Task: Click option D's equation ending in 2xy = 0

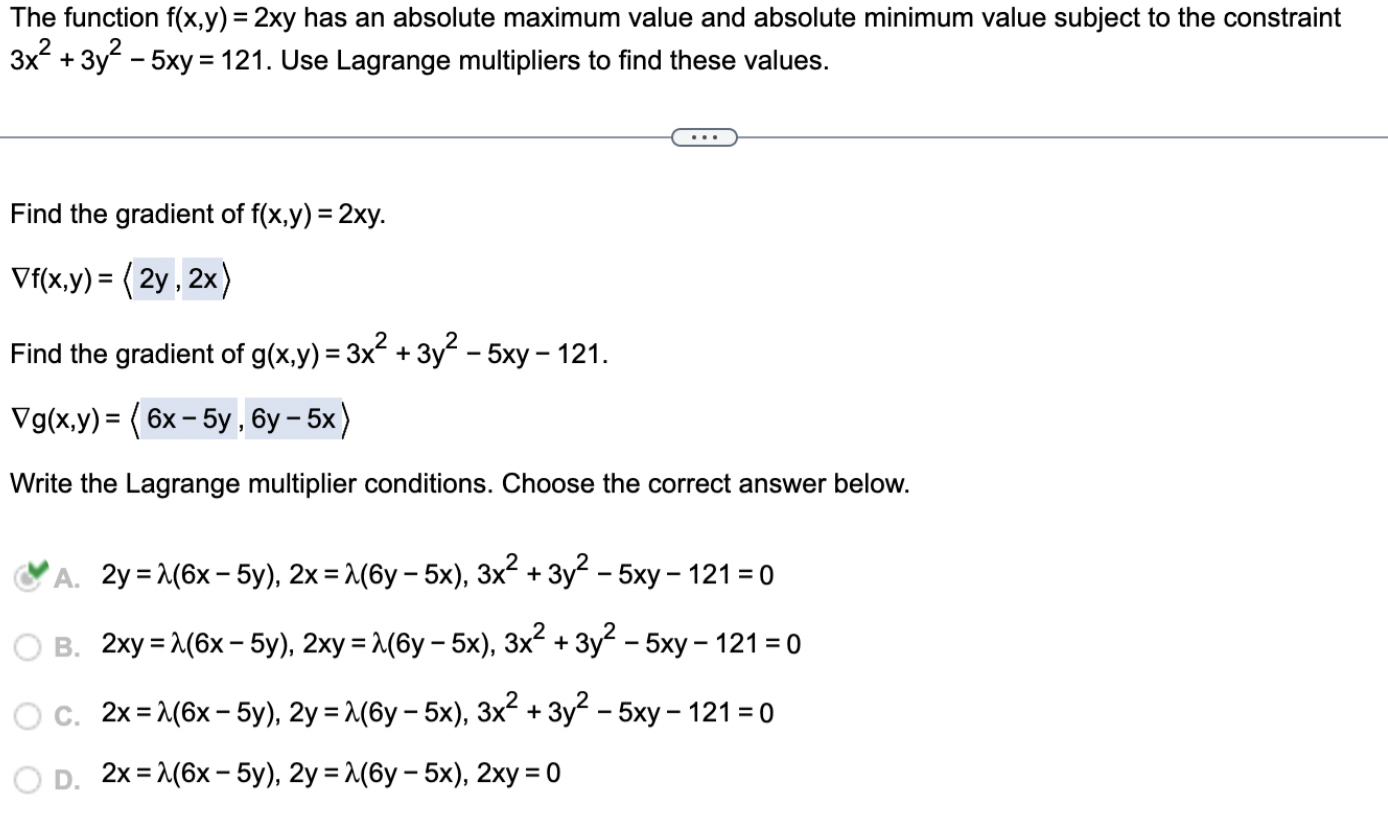Action: (330, 772)
